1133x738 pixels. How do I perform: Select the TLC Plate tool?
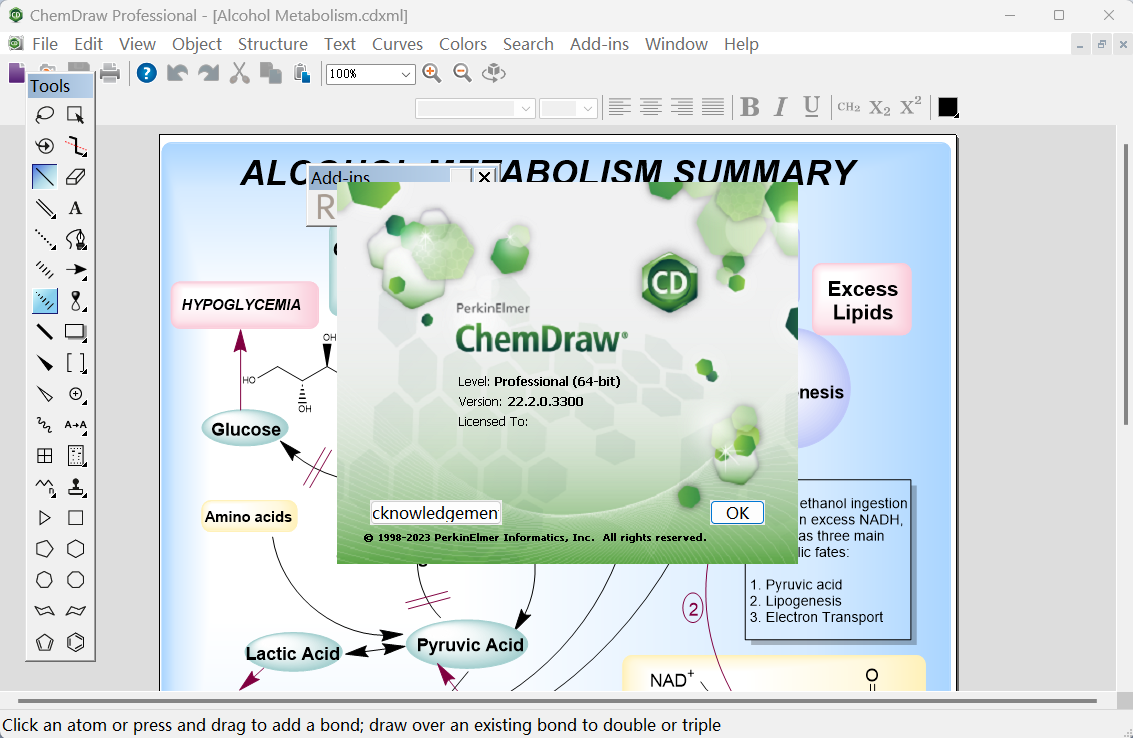(75, 456)
